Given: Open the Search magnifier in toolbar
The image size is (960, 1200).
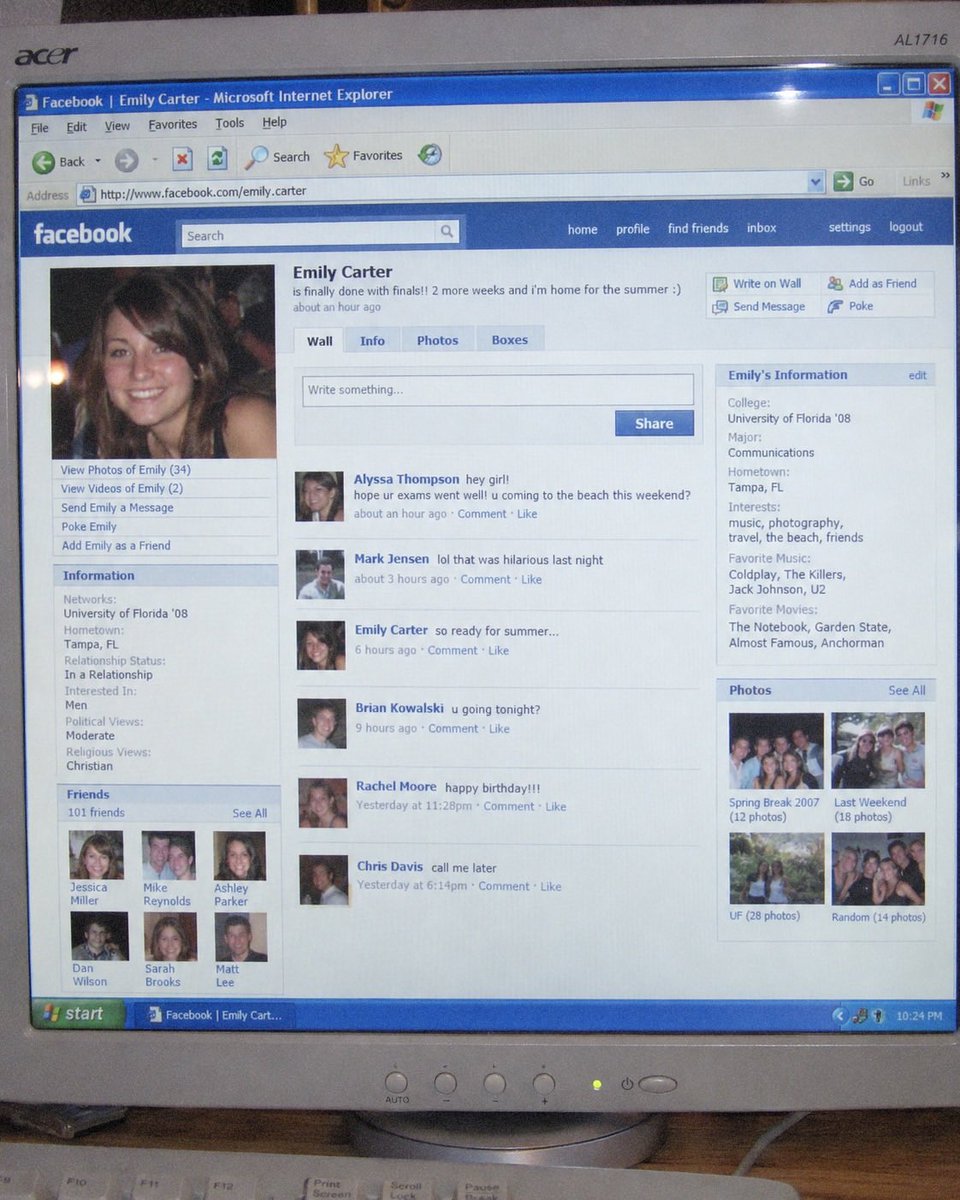Looking at the screenshot, I should pos(258,157).
